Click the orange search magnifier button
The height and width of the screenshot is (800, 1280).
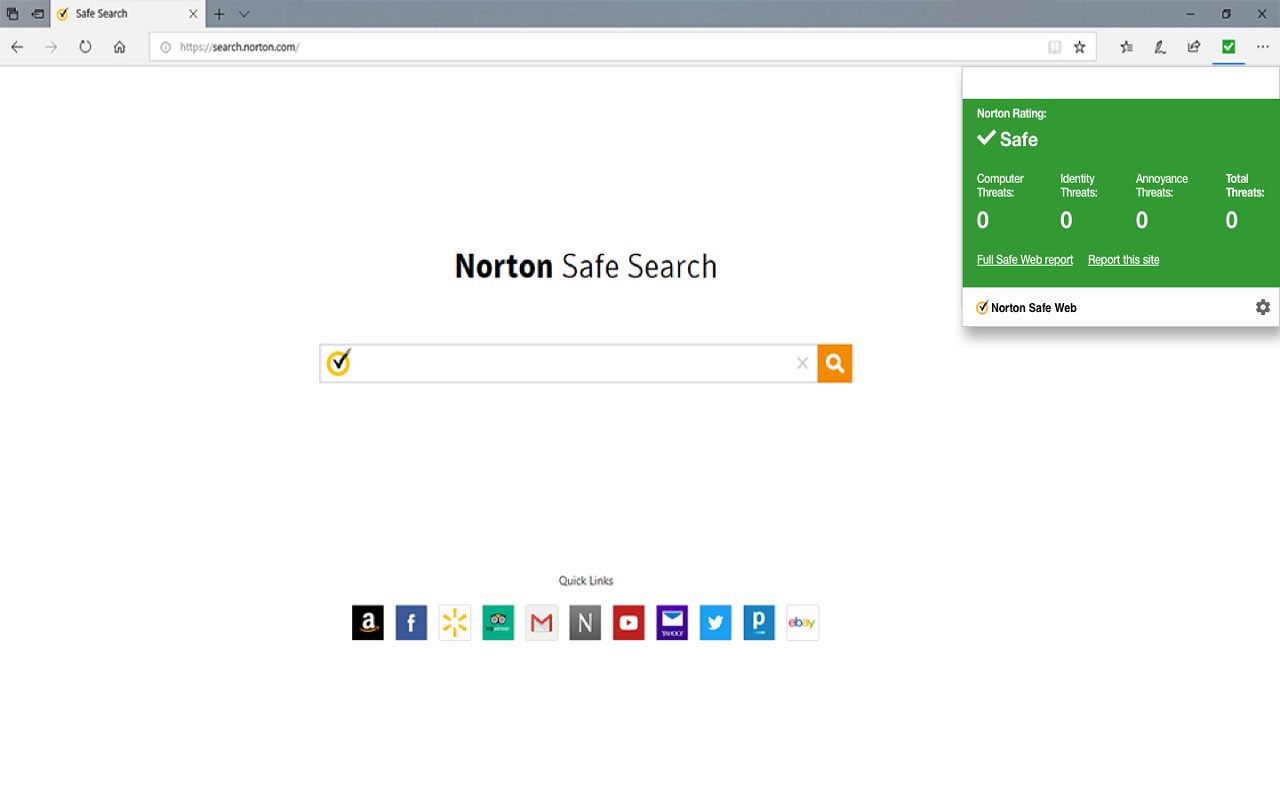point(835,364)
